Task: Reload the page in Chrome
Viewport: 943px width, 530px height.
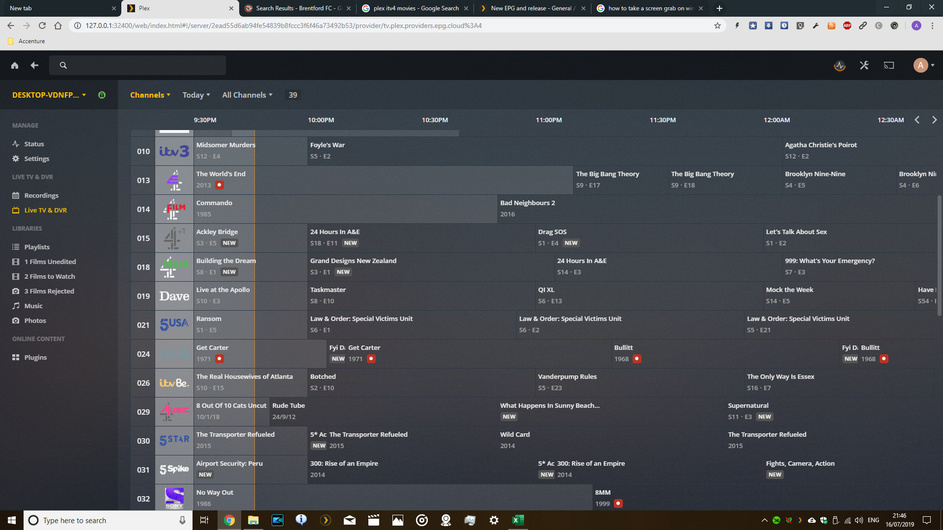Action: (x=42, y=26)
